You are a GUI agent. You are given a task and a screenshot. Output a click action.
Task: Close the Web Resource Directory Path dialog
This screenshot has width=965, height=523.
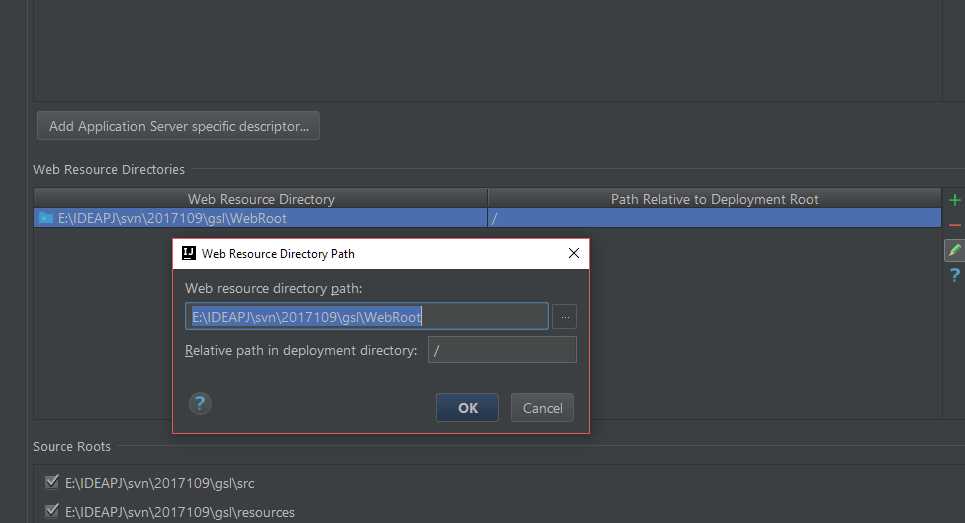[574, 254]
